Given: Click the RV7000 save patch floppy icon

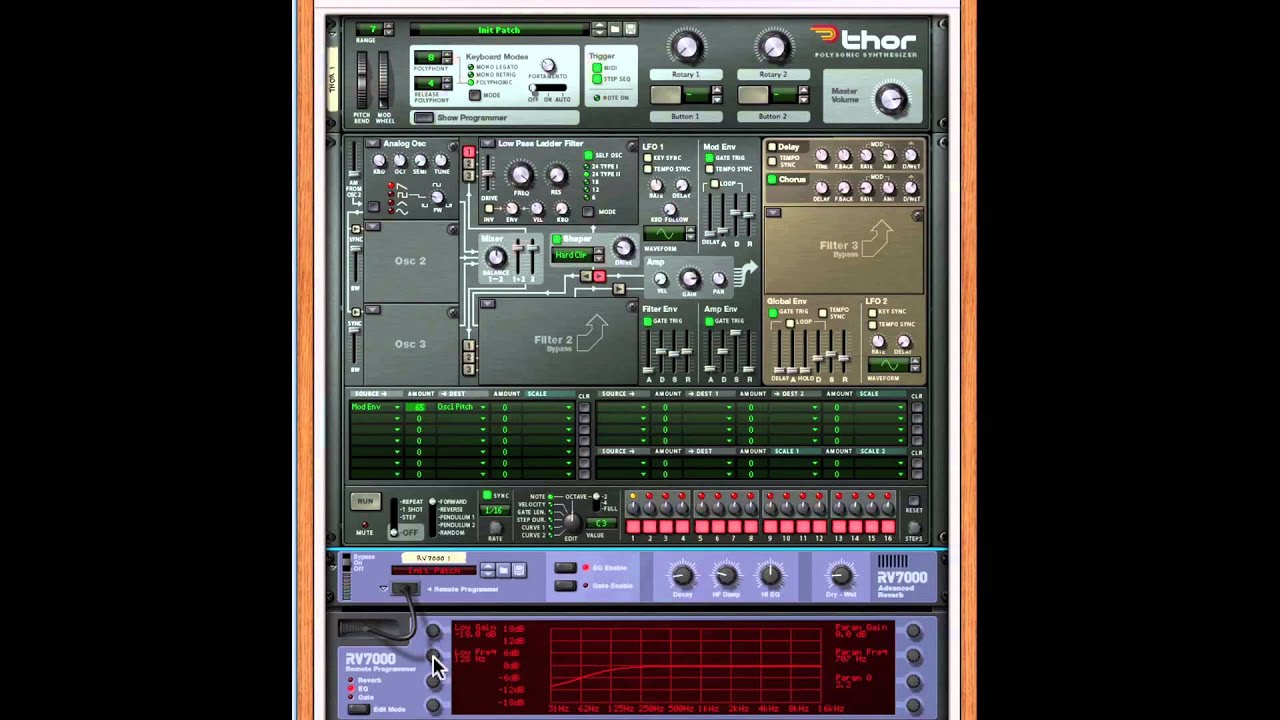Looking at the screenshot, I should pyautogui.click(x=518, y=570).
